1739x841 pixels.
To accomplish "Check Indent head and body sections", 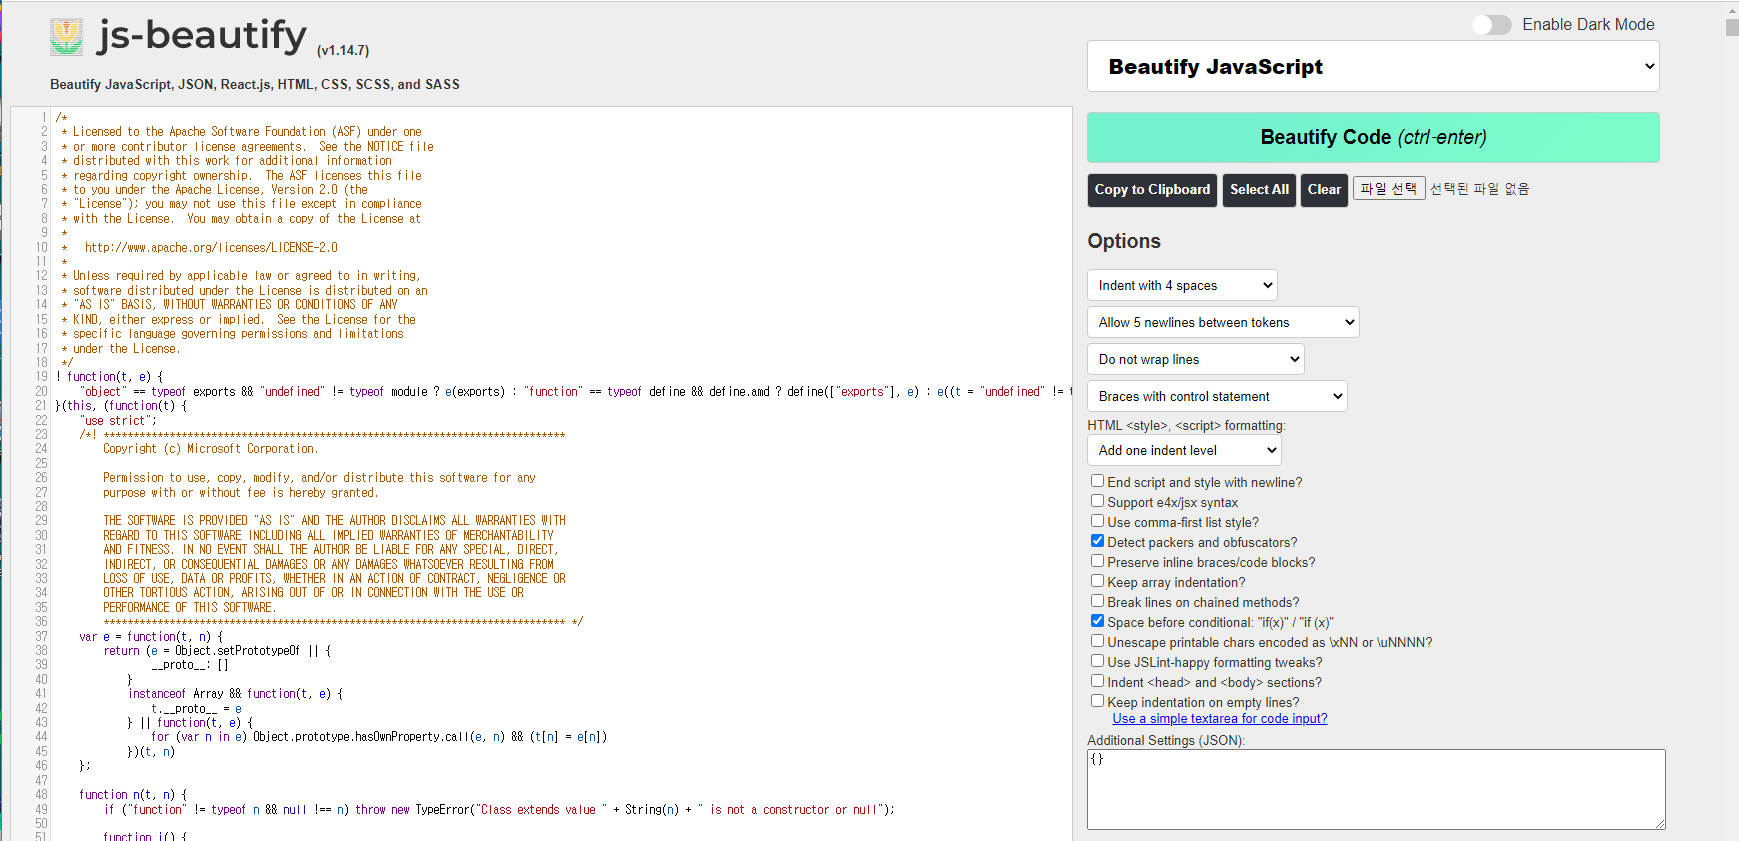I will 1097,681.
